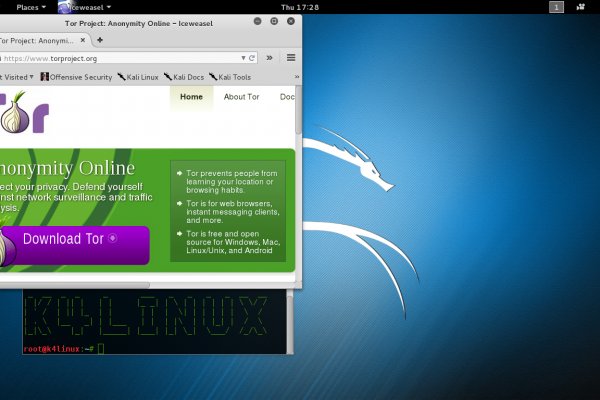Open the Kali Linux bookmark

point(140,77)
